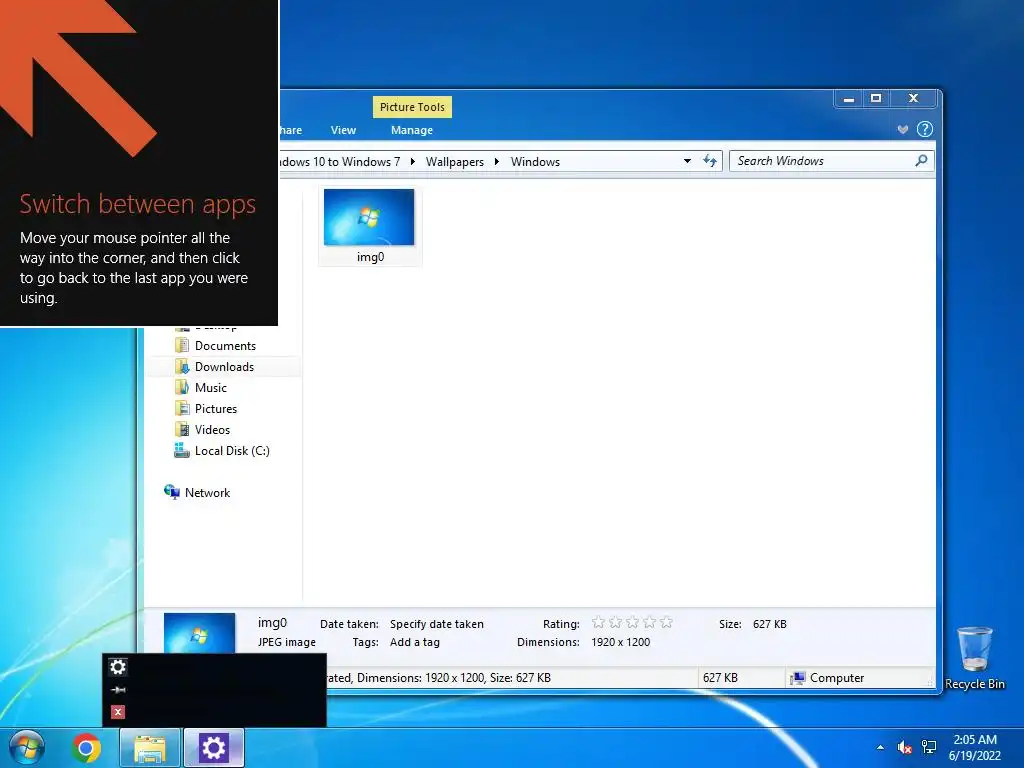Screen dimensions: 1024x768
Task: Set rating to five stars
Action: tap(666, 622)
